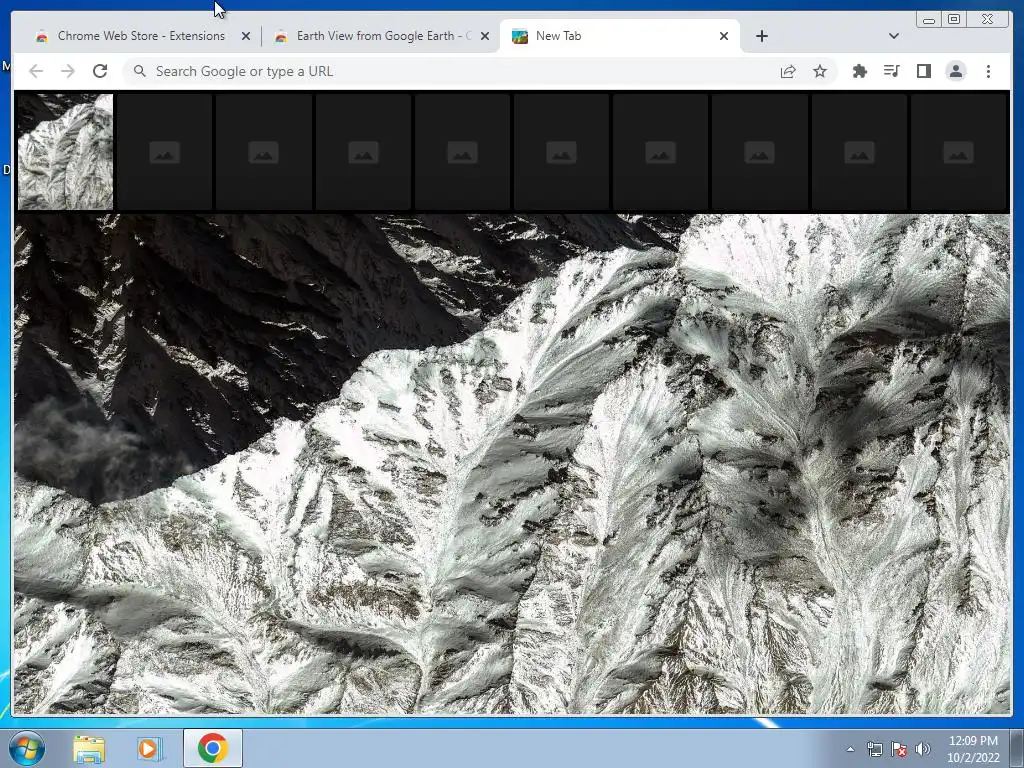Close the New Tab tab
The image size is (1024, 768).
(x=724, y=37)
